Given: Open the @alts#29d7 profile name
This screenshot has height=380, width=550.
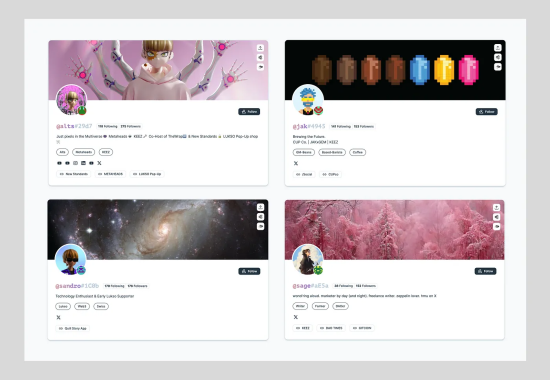Looking at the screenshot, I should [74, 126].
